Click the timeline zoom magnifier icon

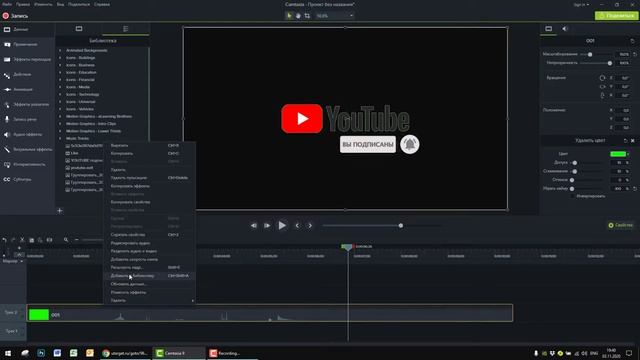[66, 240]
